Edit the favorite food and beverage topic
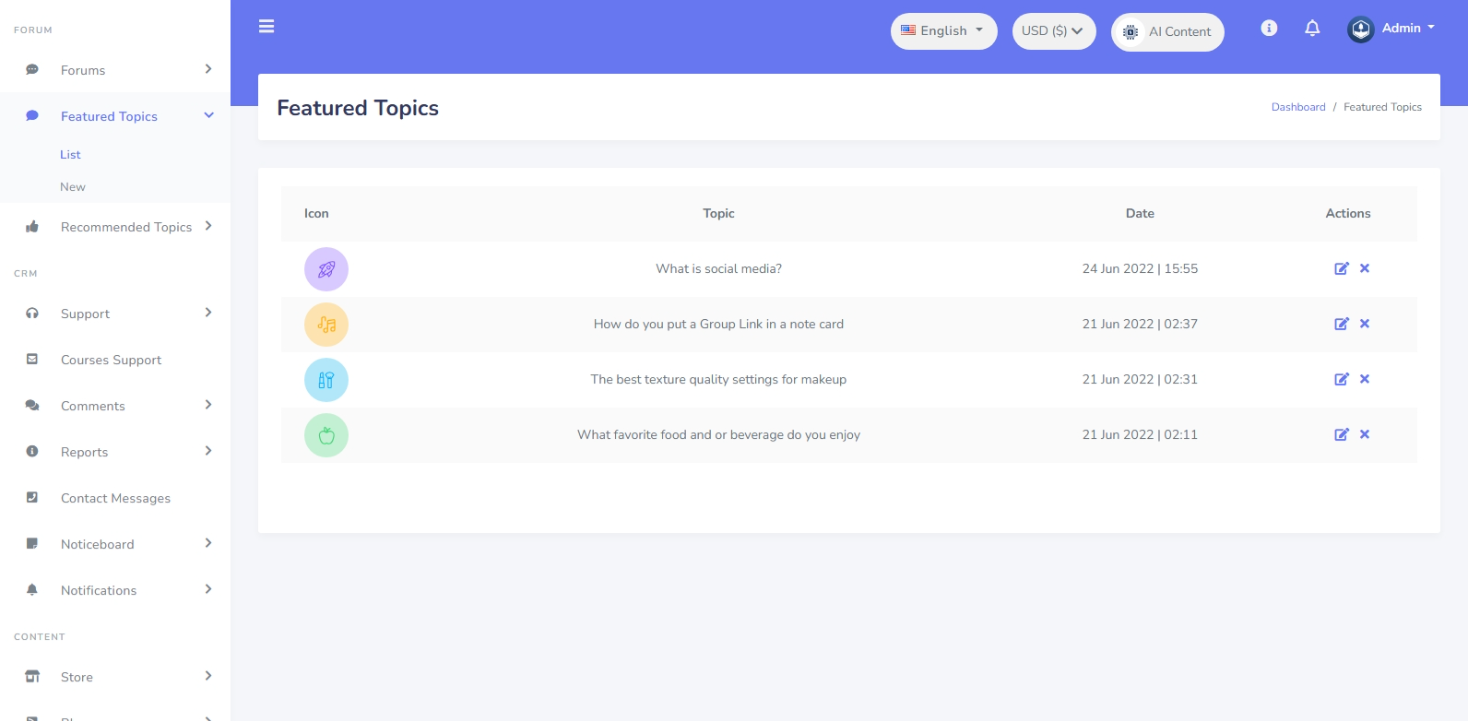This screenshot has height=721, width=1468. [1341, 434]
